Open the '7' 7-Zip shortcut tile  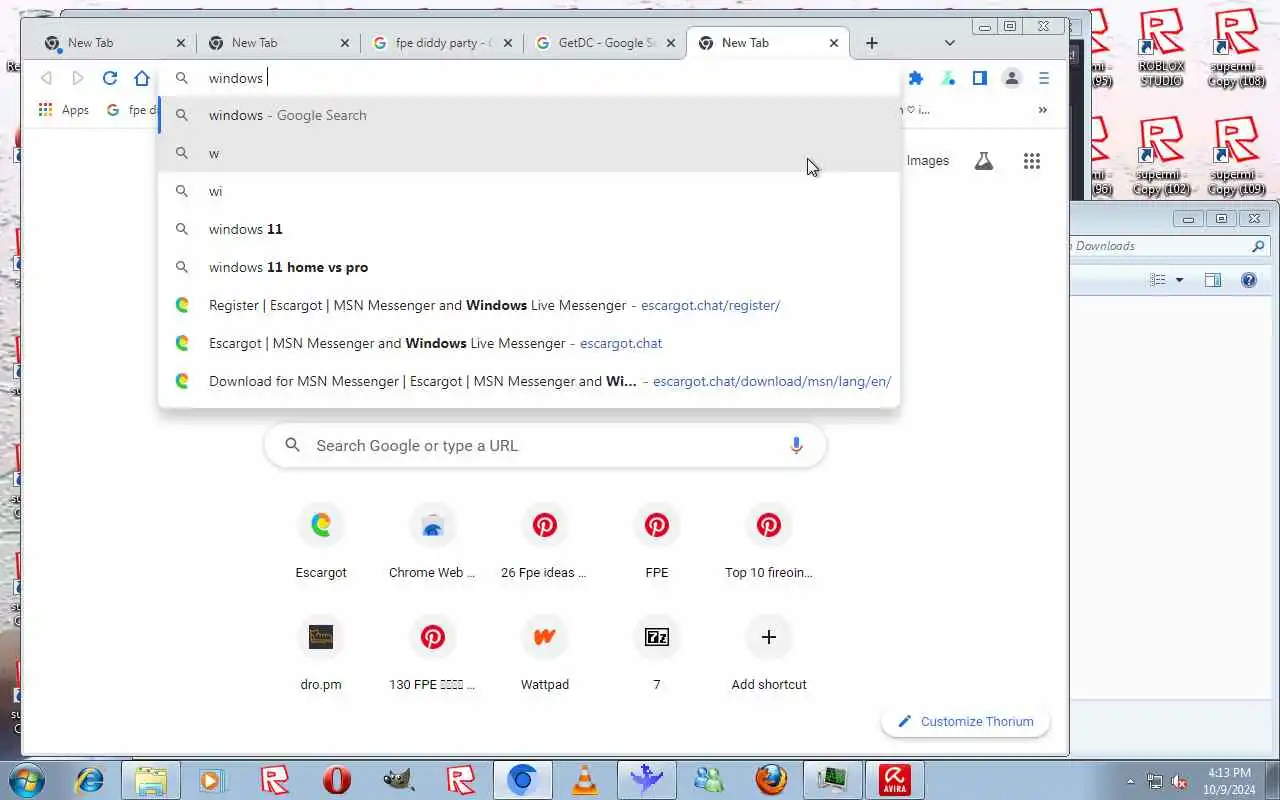(x=657, y=653)
